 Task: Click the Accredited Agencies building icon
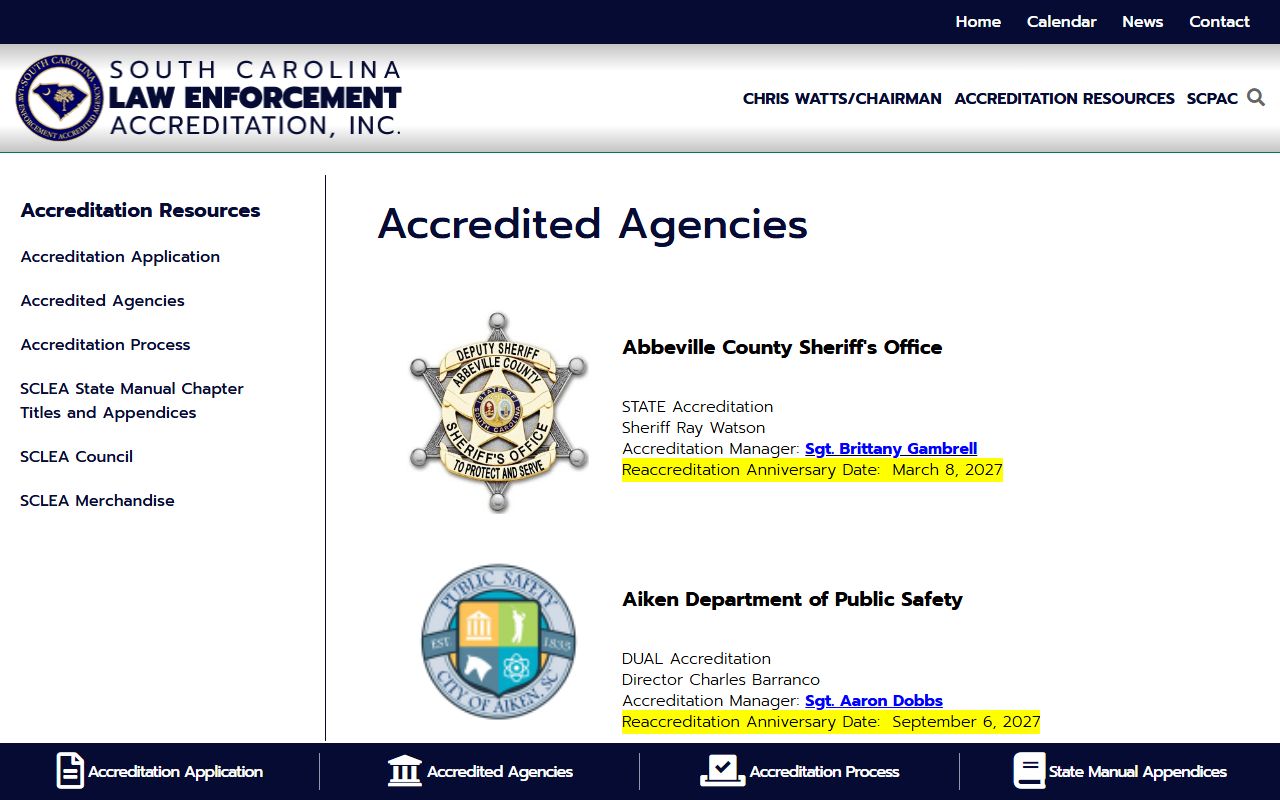pyautogui.click(x=405, y=771)
